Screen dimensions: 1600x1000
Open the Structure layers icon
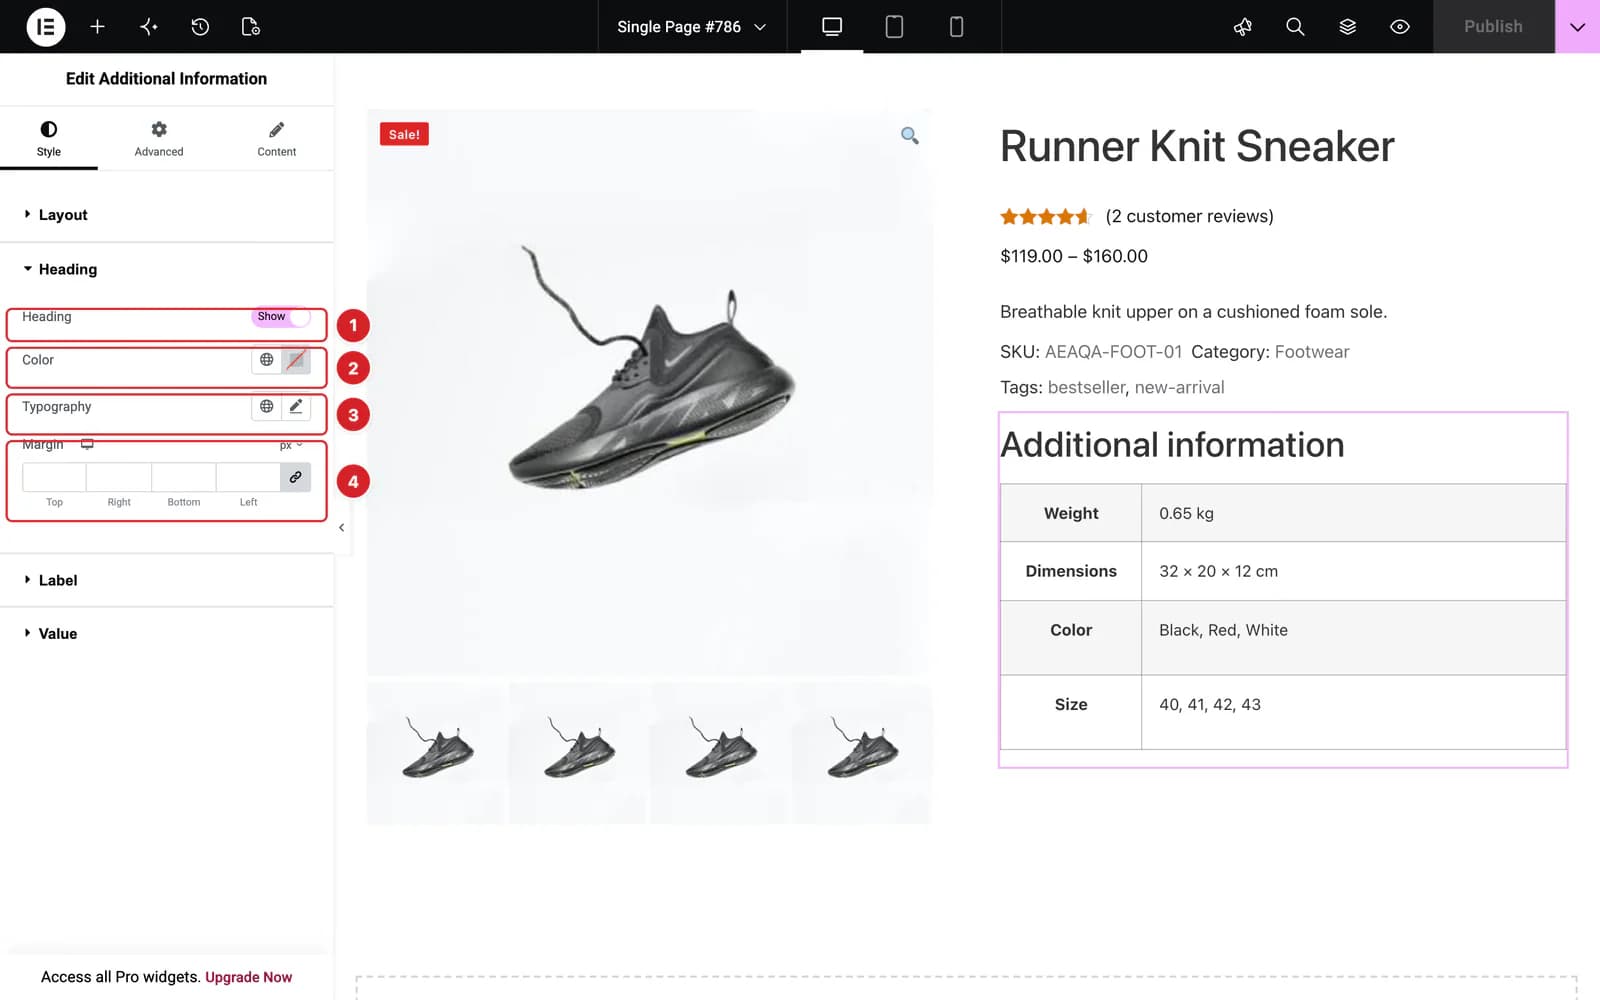[x=1347, y=27]
